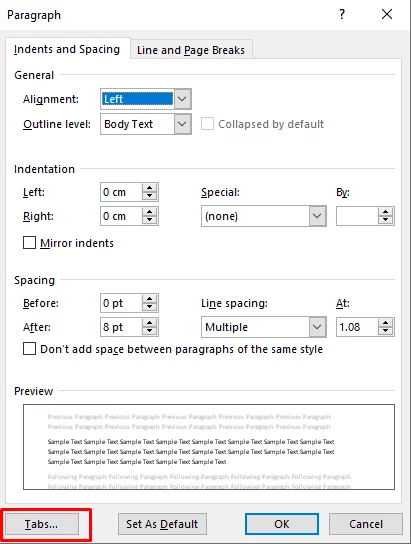This screenshot has width=411, height=544.
Task: Decrease the At value with down arrow
Action: click(385, 331)
